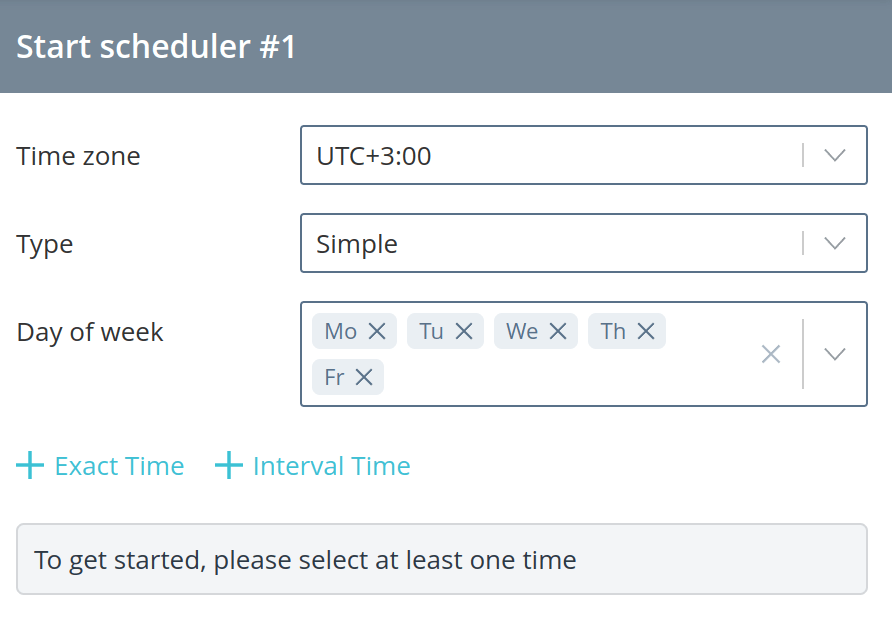Click the Start scheduler #1 header

pos(156,46)
